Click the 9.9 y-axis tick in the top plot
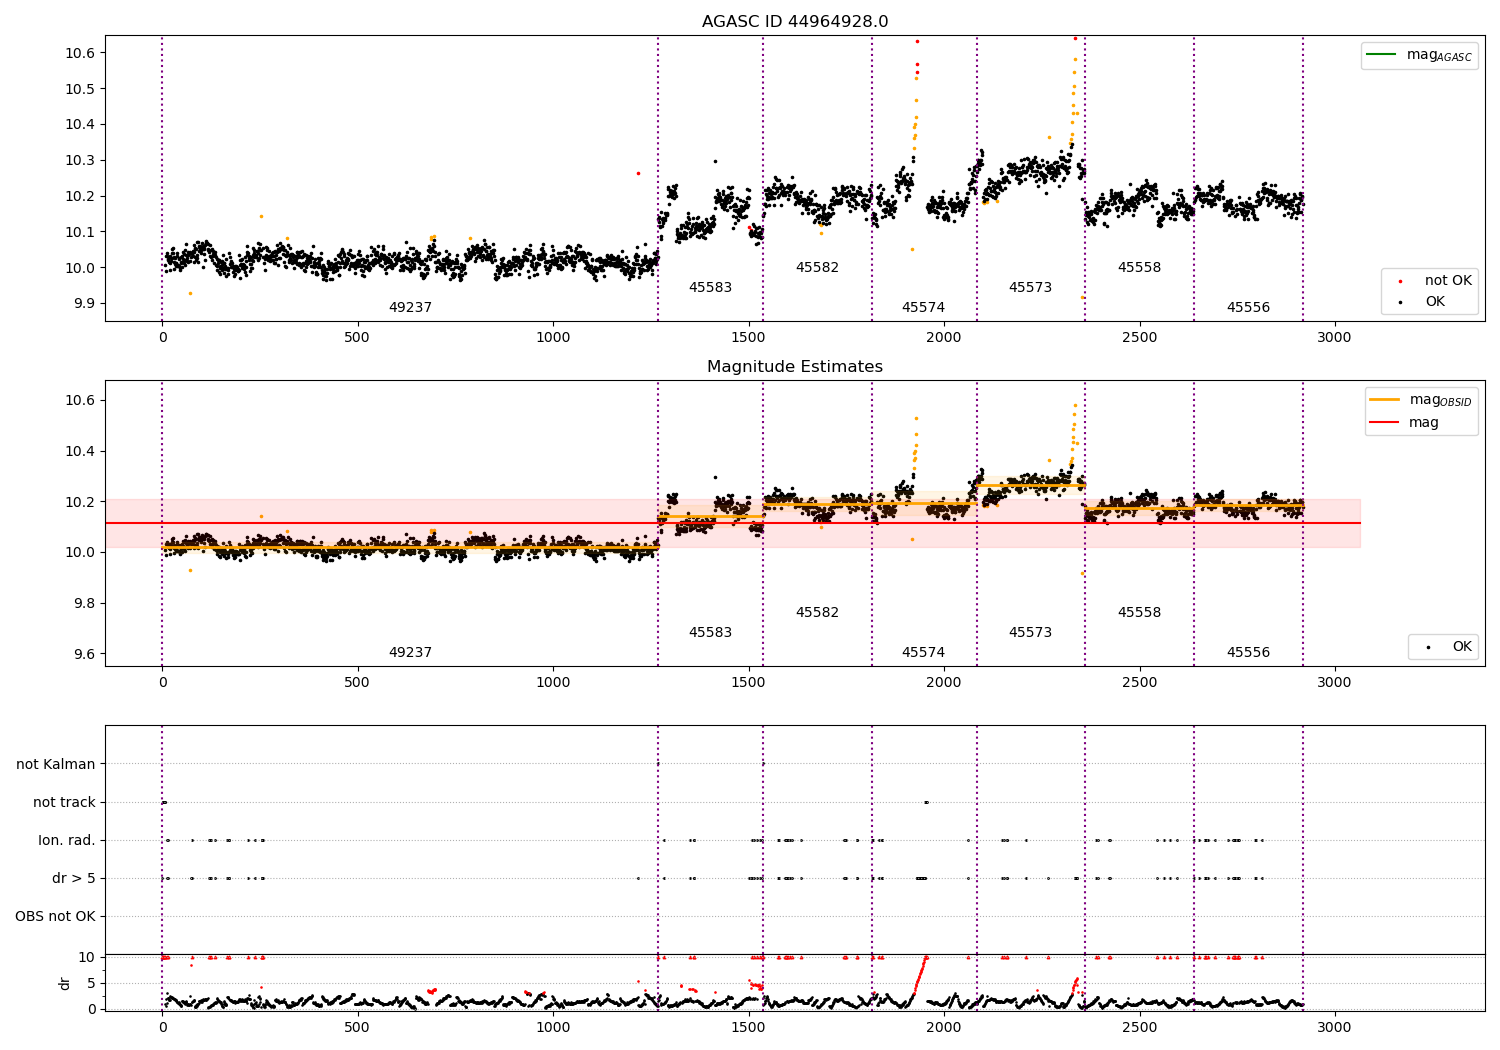1500x1050 pixels. 84,304
